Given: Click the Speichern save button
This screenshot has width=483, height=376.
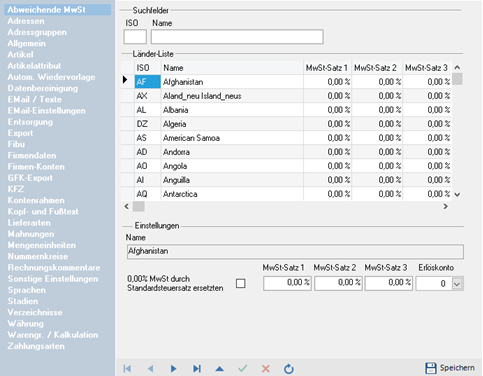Looking at the screenshot, I should [450, 368].
